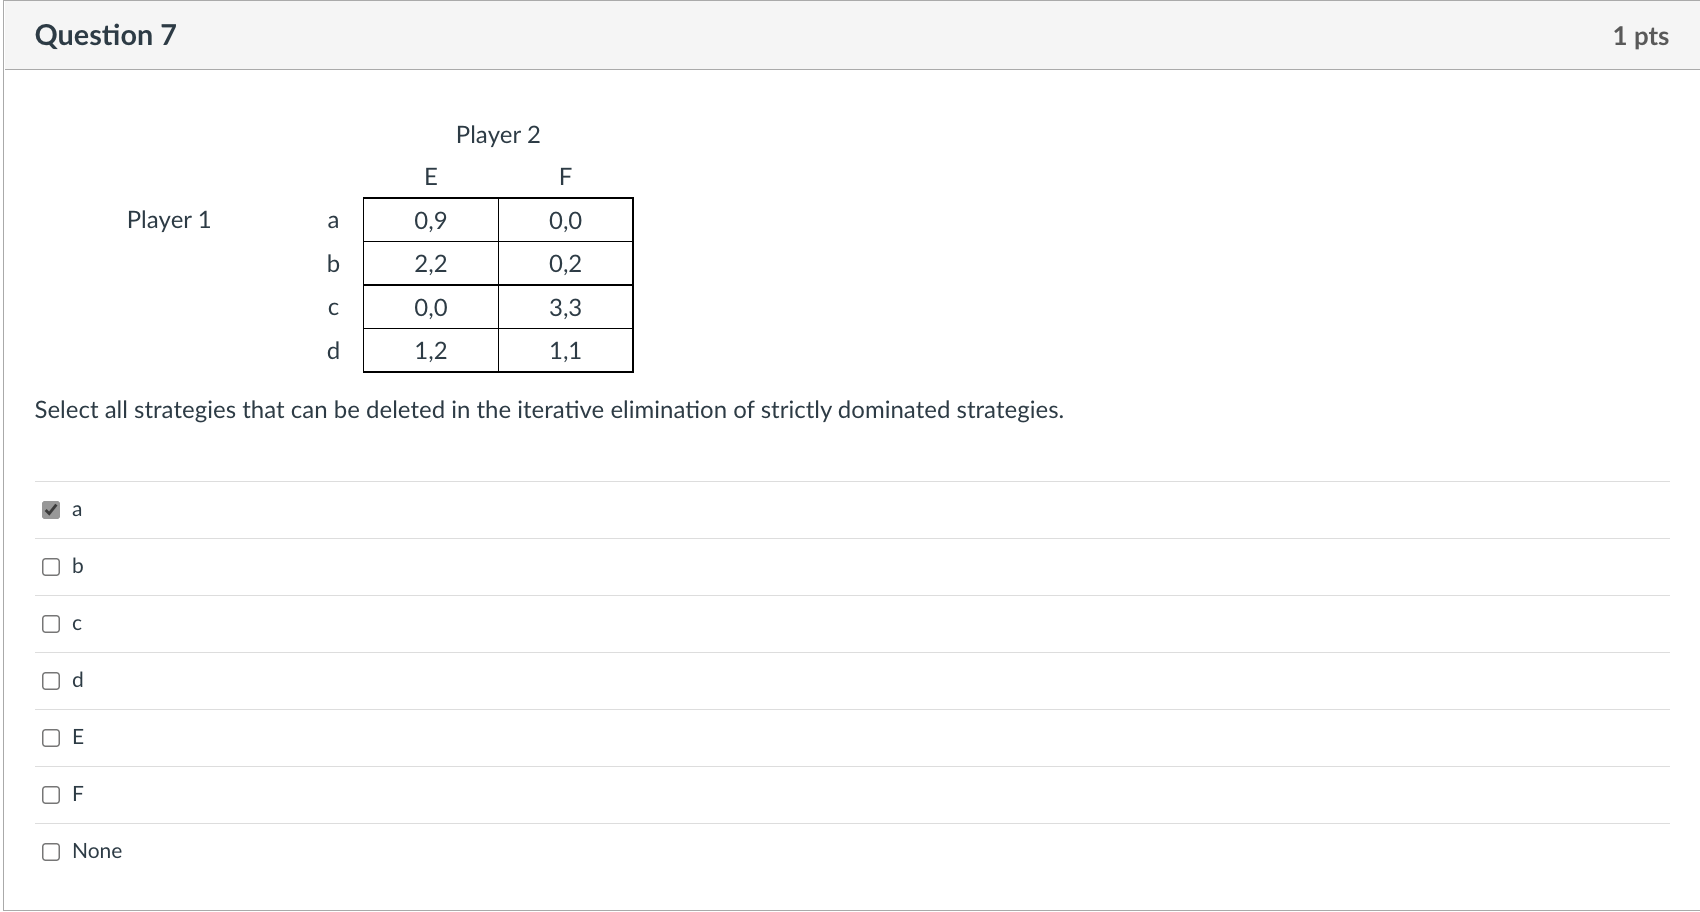Click row label 'd' beside table
The image size is (1700, 912).
pos(333,351)
